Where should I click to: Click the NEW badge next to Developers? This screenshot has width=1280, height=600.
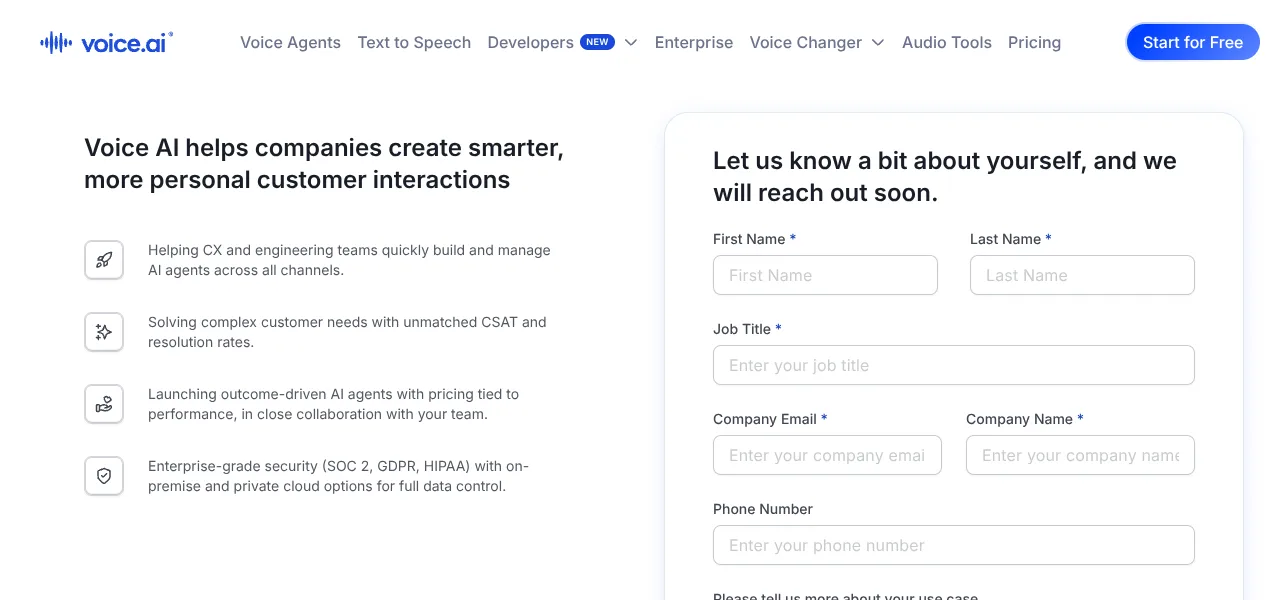point(598,42)
